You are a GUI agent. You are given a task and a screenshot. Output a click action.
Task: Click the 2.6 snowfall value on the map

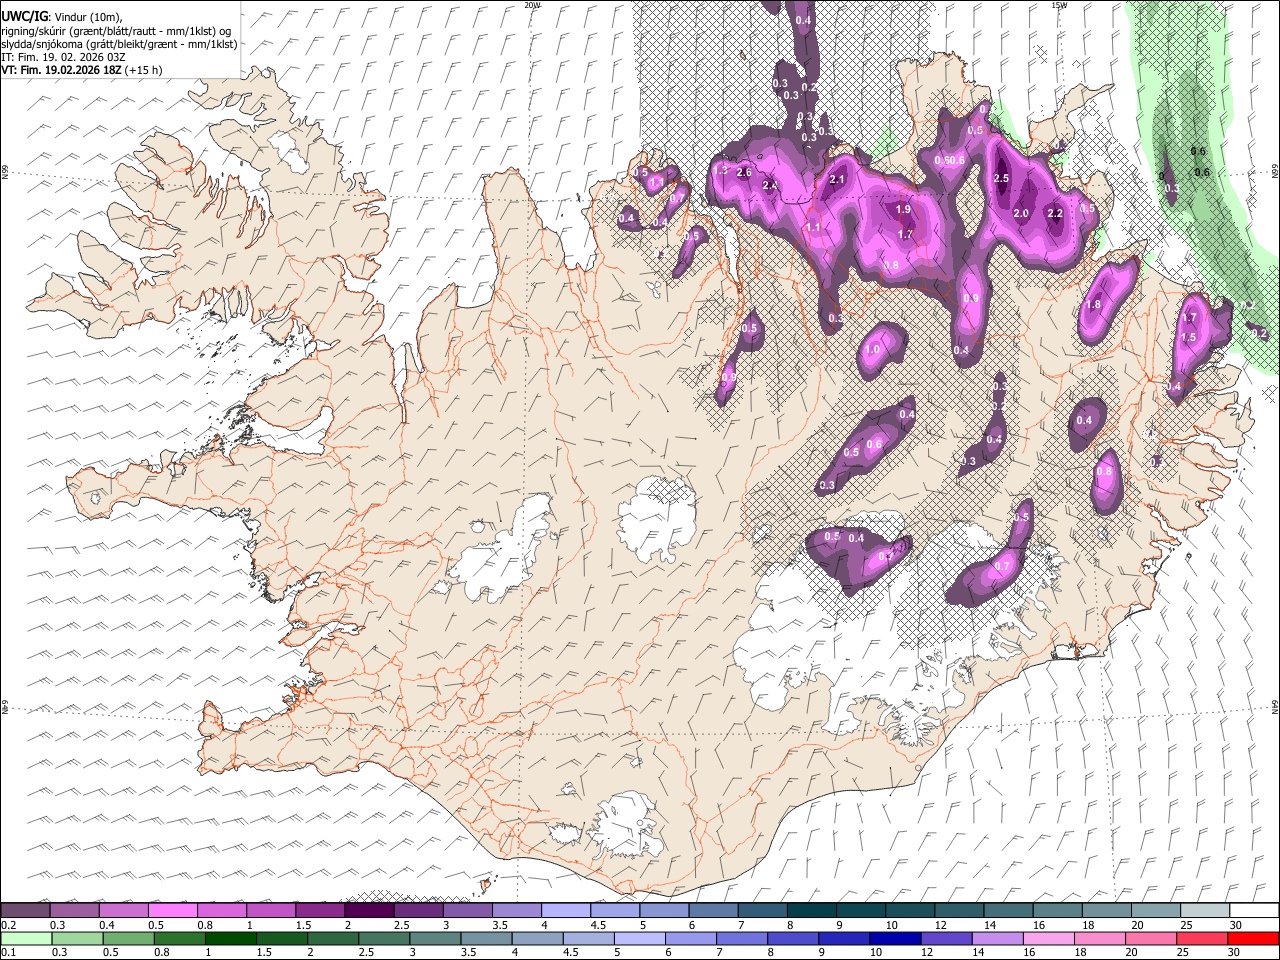click(x=744, y=172)
